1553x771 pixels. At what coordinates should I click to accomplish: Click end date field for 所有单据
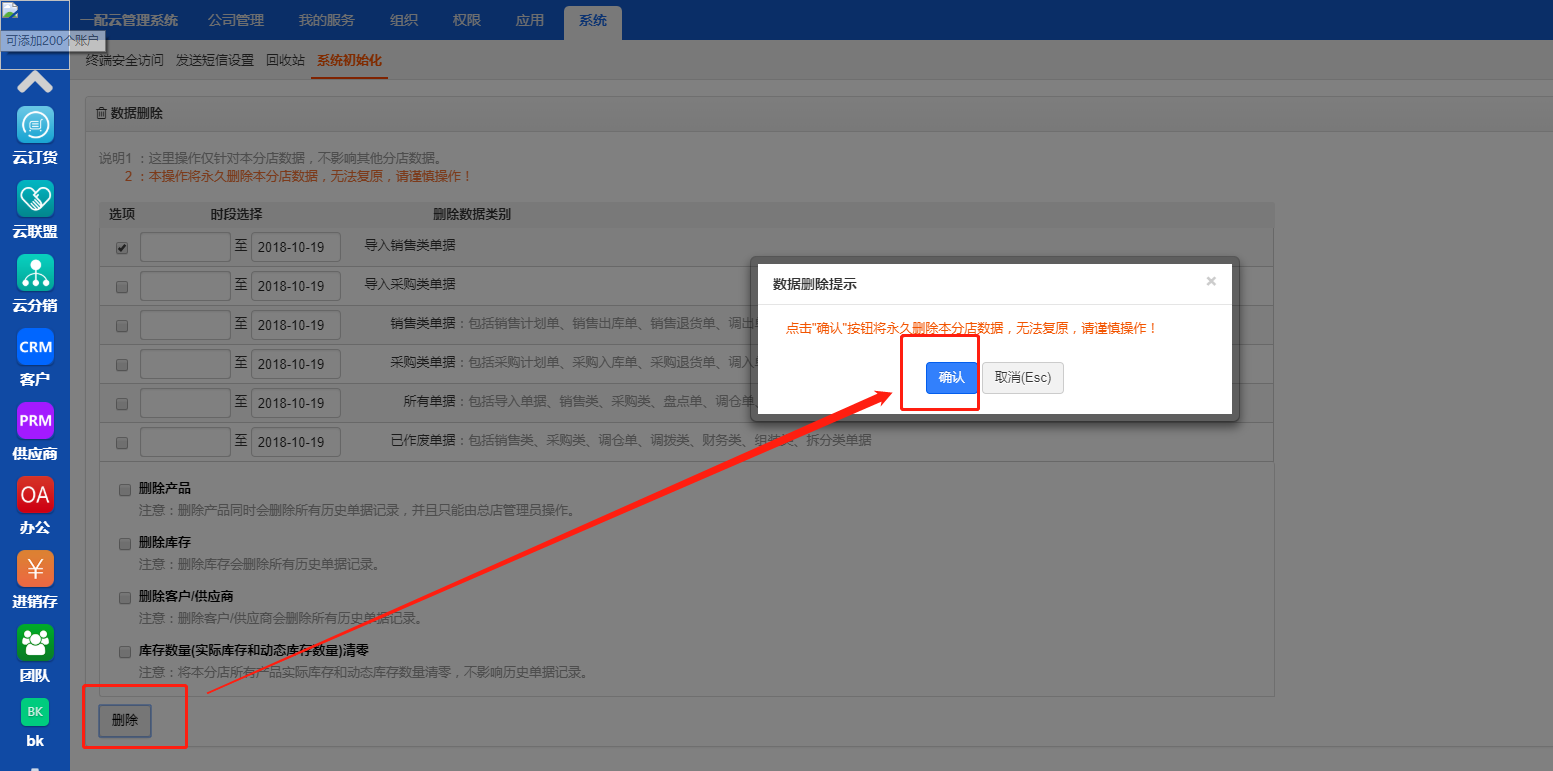(296, 403)
